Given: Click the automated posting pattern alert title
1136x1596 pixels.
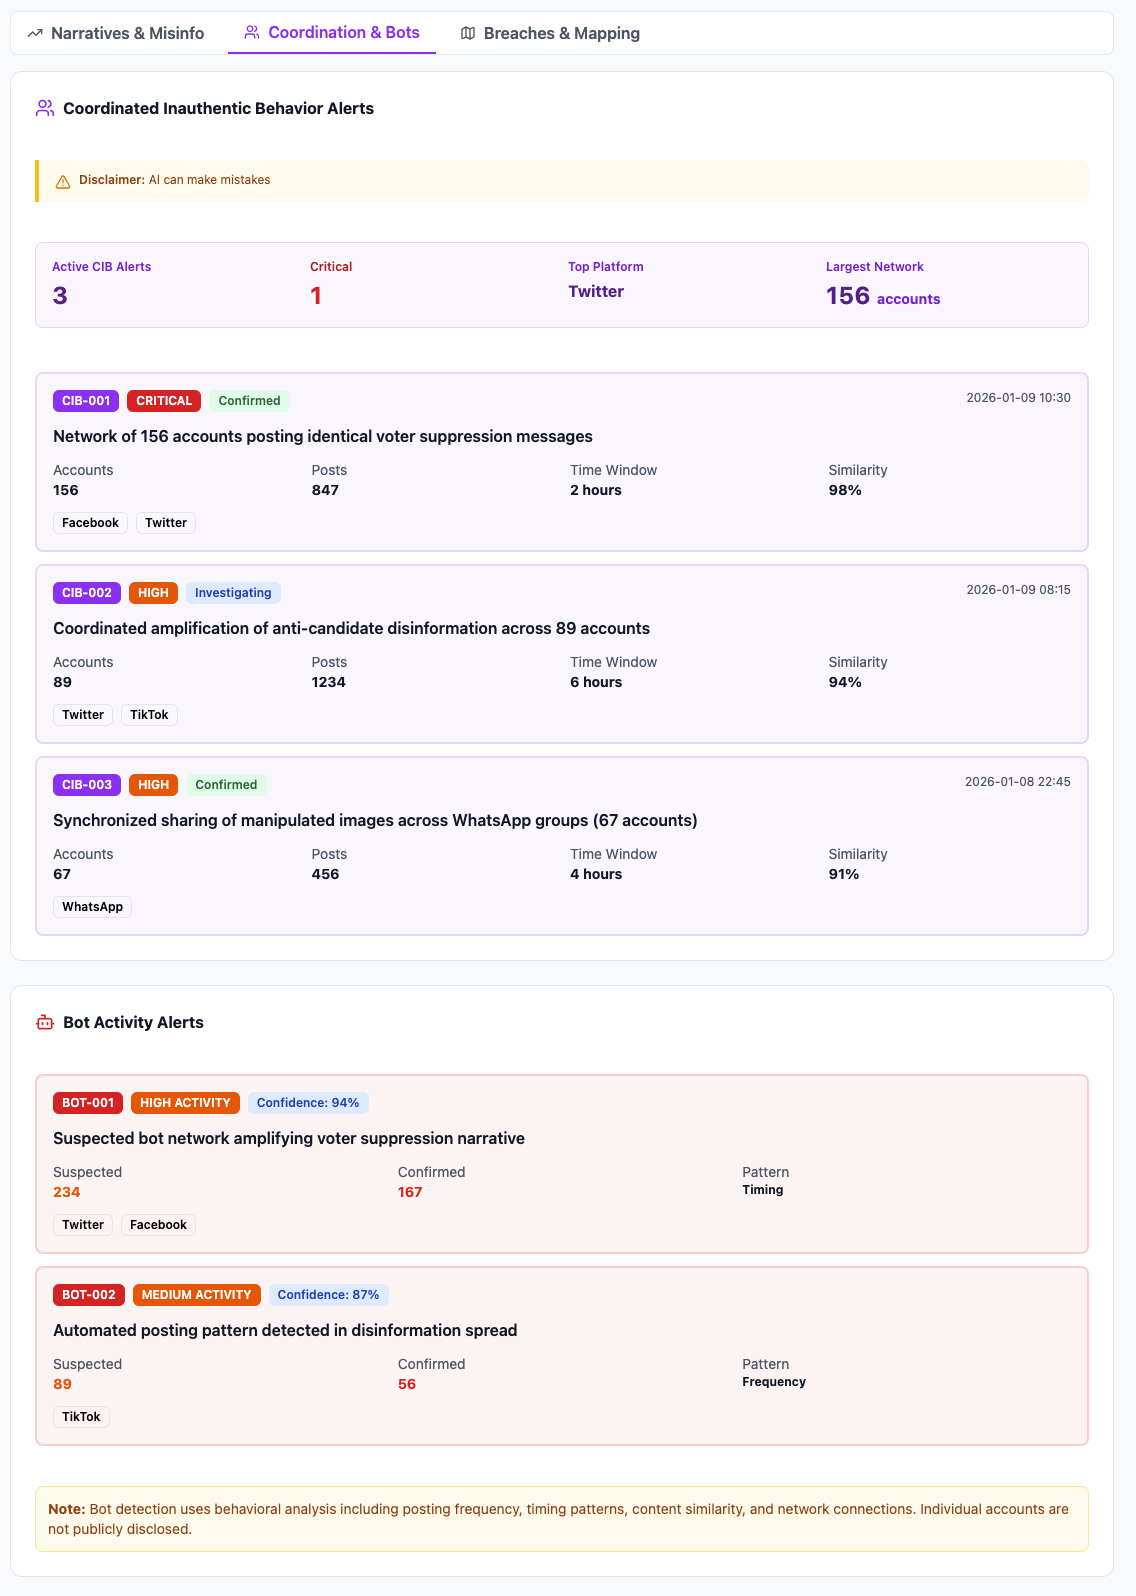Looking at the screenshot, I should click(x=285, y=1330).
